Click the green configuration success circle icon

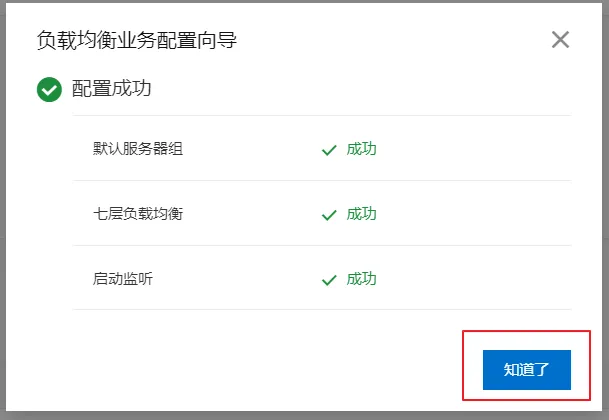(49, 90)
